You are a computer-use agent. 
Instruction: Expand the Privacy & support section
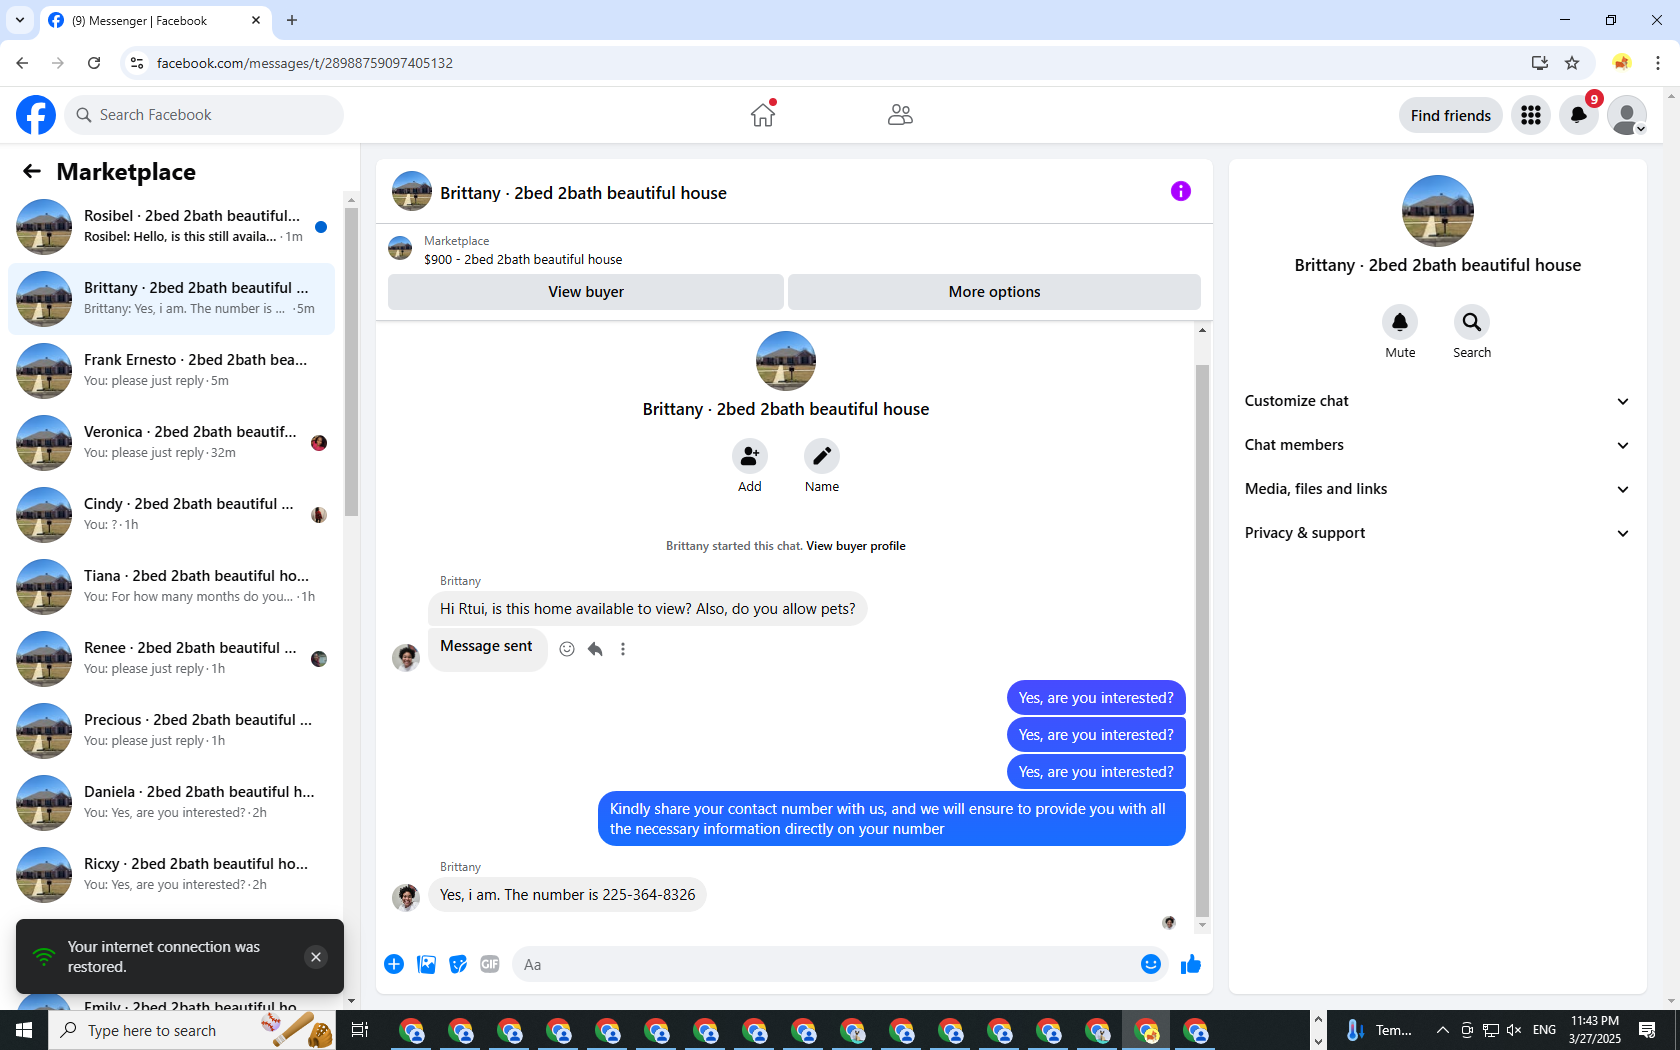(x=1438, y=533)
